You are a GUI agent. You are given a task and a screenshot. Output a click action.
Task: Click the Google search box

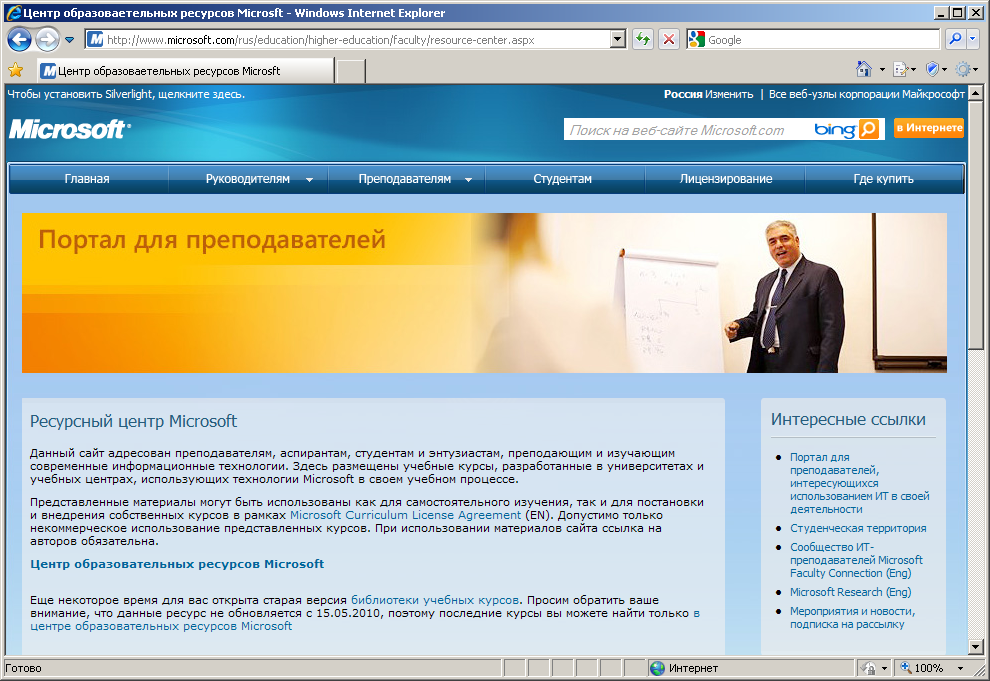click(821, 40)
